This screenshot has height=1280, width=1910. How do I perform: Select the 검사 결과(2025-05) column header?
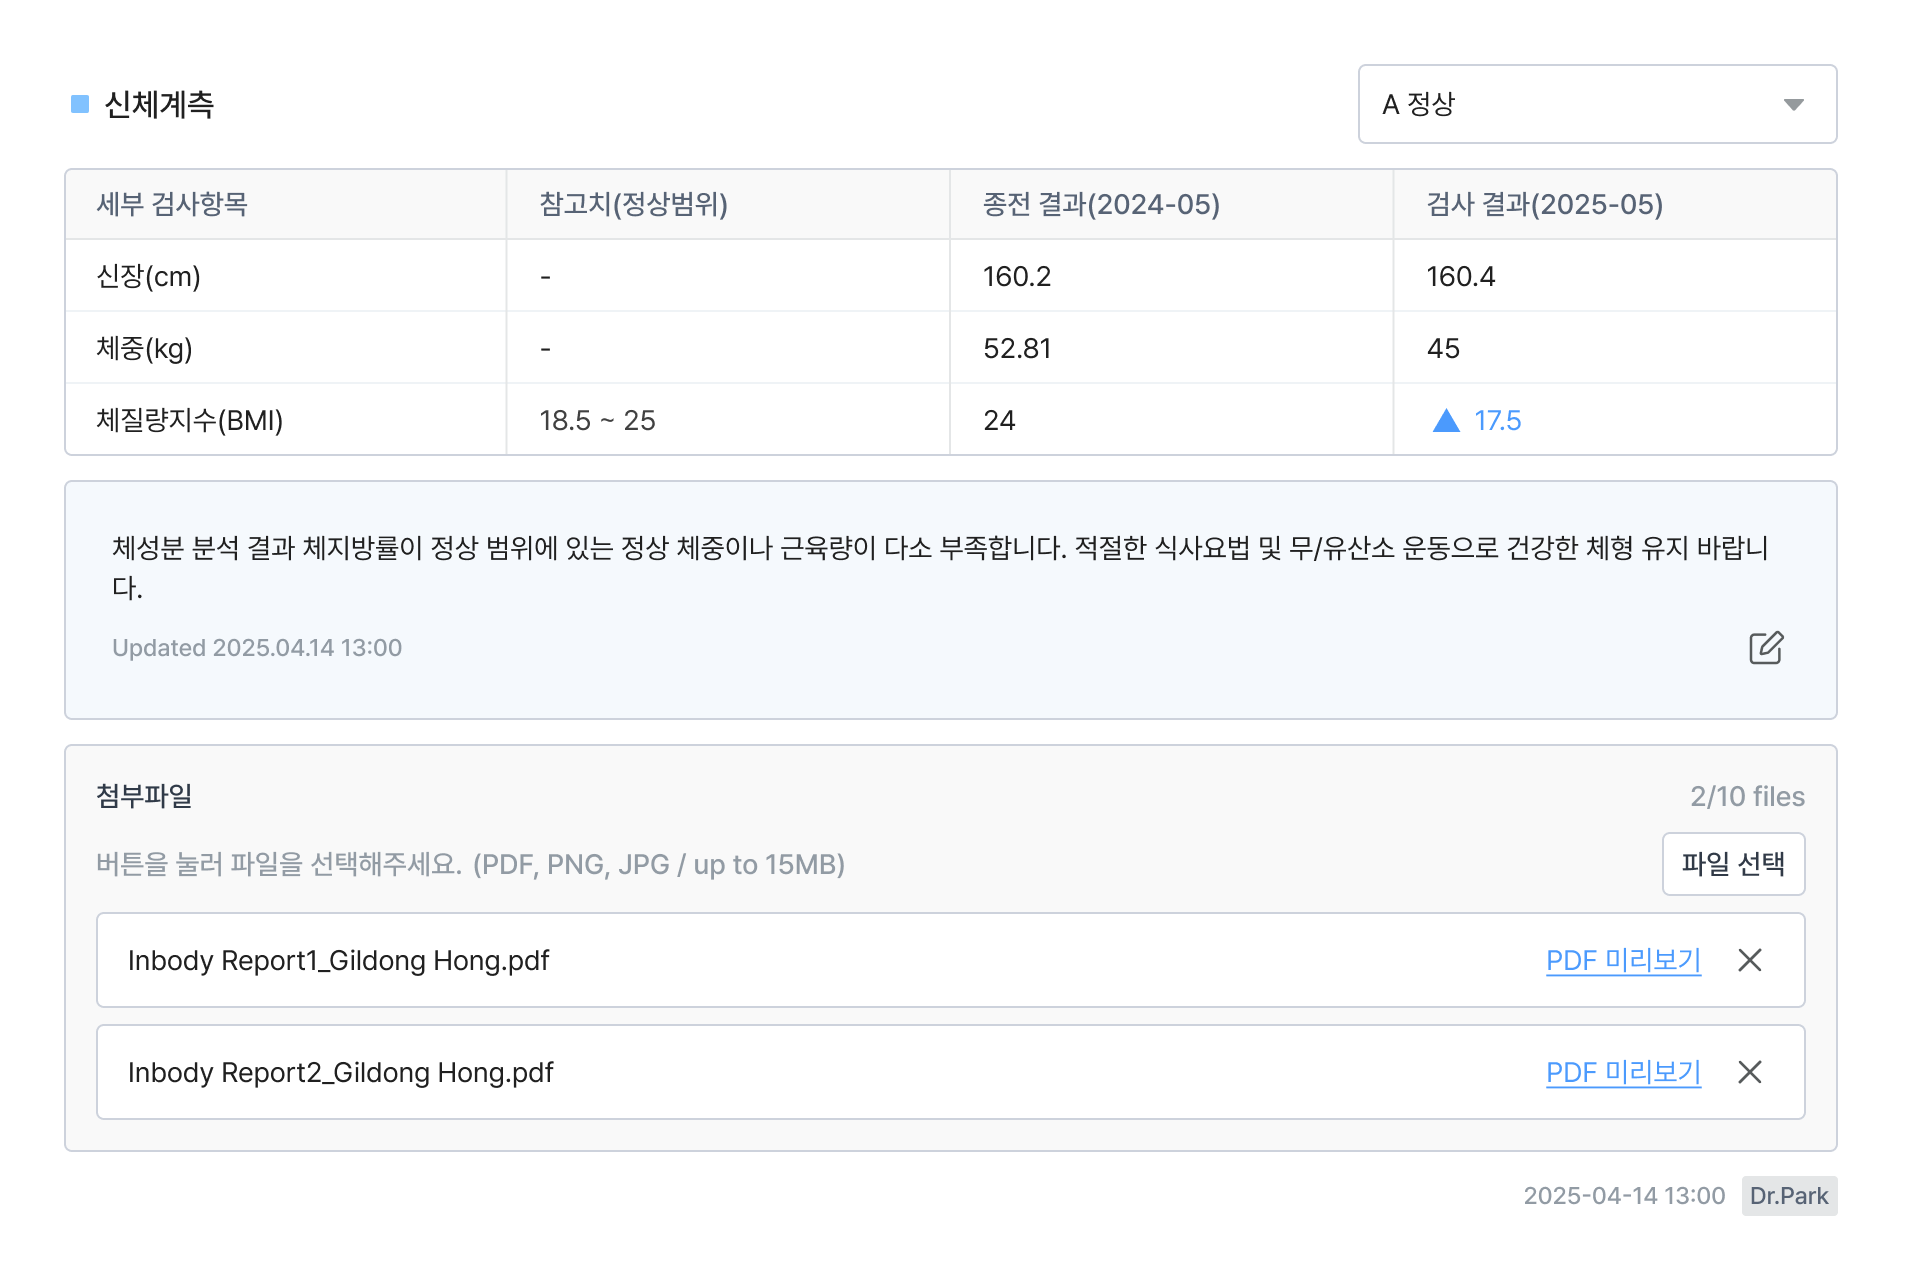pyautogui.click(x=1544, y=204)
